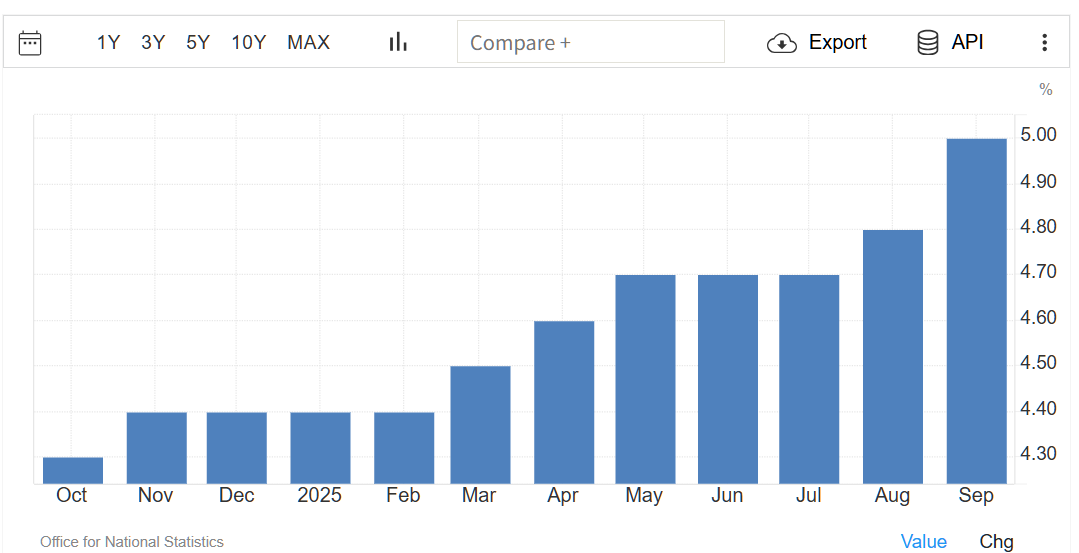Open the three-dot more options menu
The width and height of the screenshot is (1079, 553).
coord(1044,43)
